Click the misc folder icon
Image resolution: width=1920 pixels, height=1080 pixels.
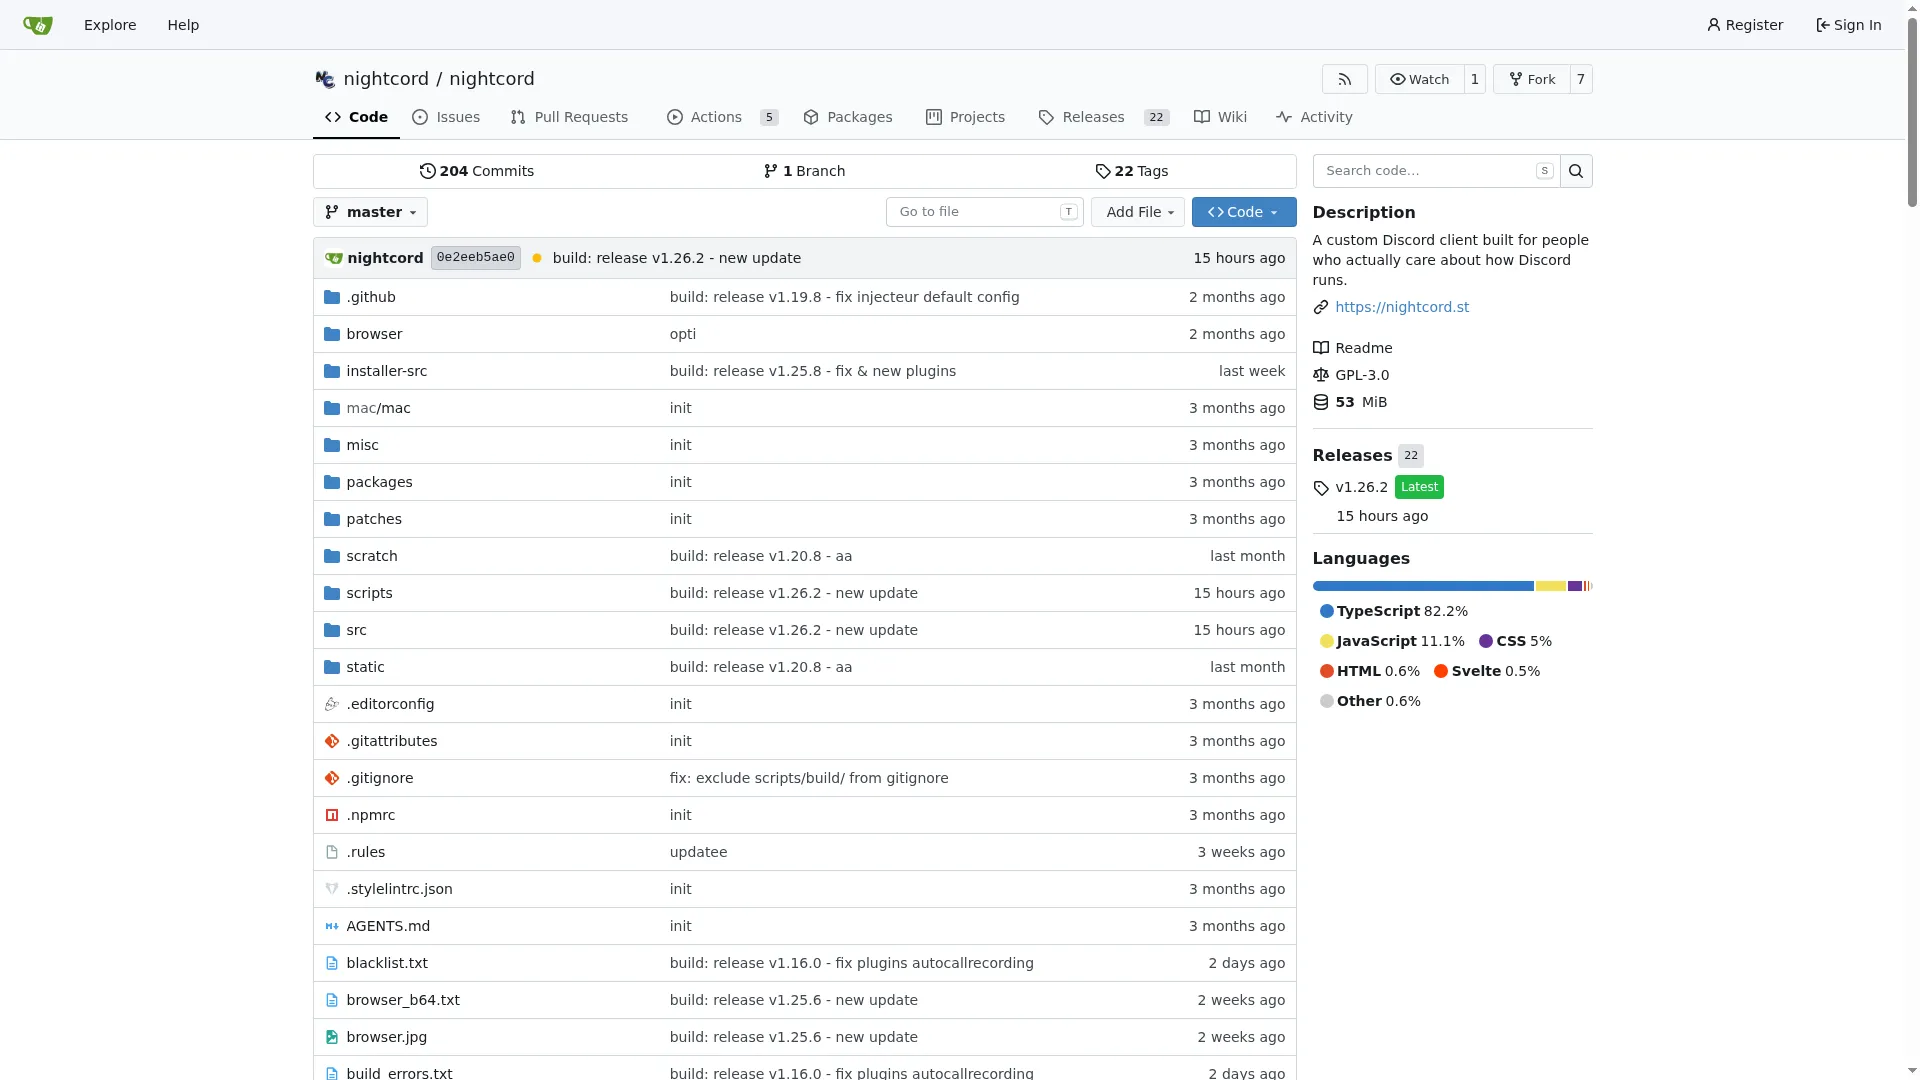(332, 445)
